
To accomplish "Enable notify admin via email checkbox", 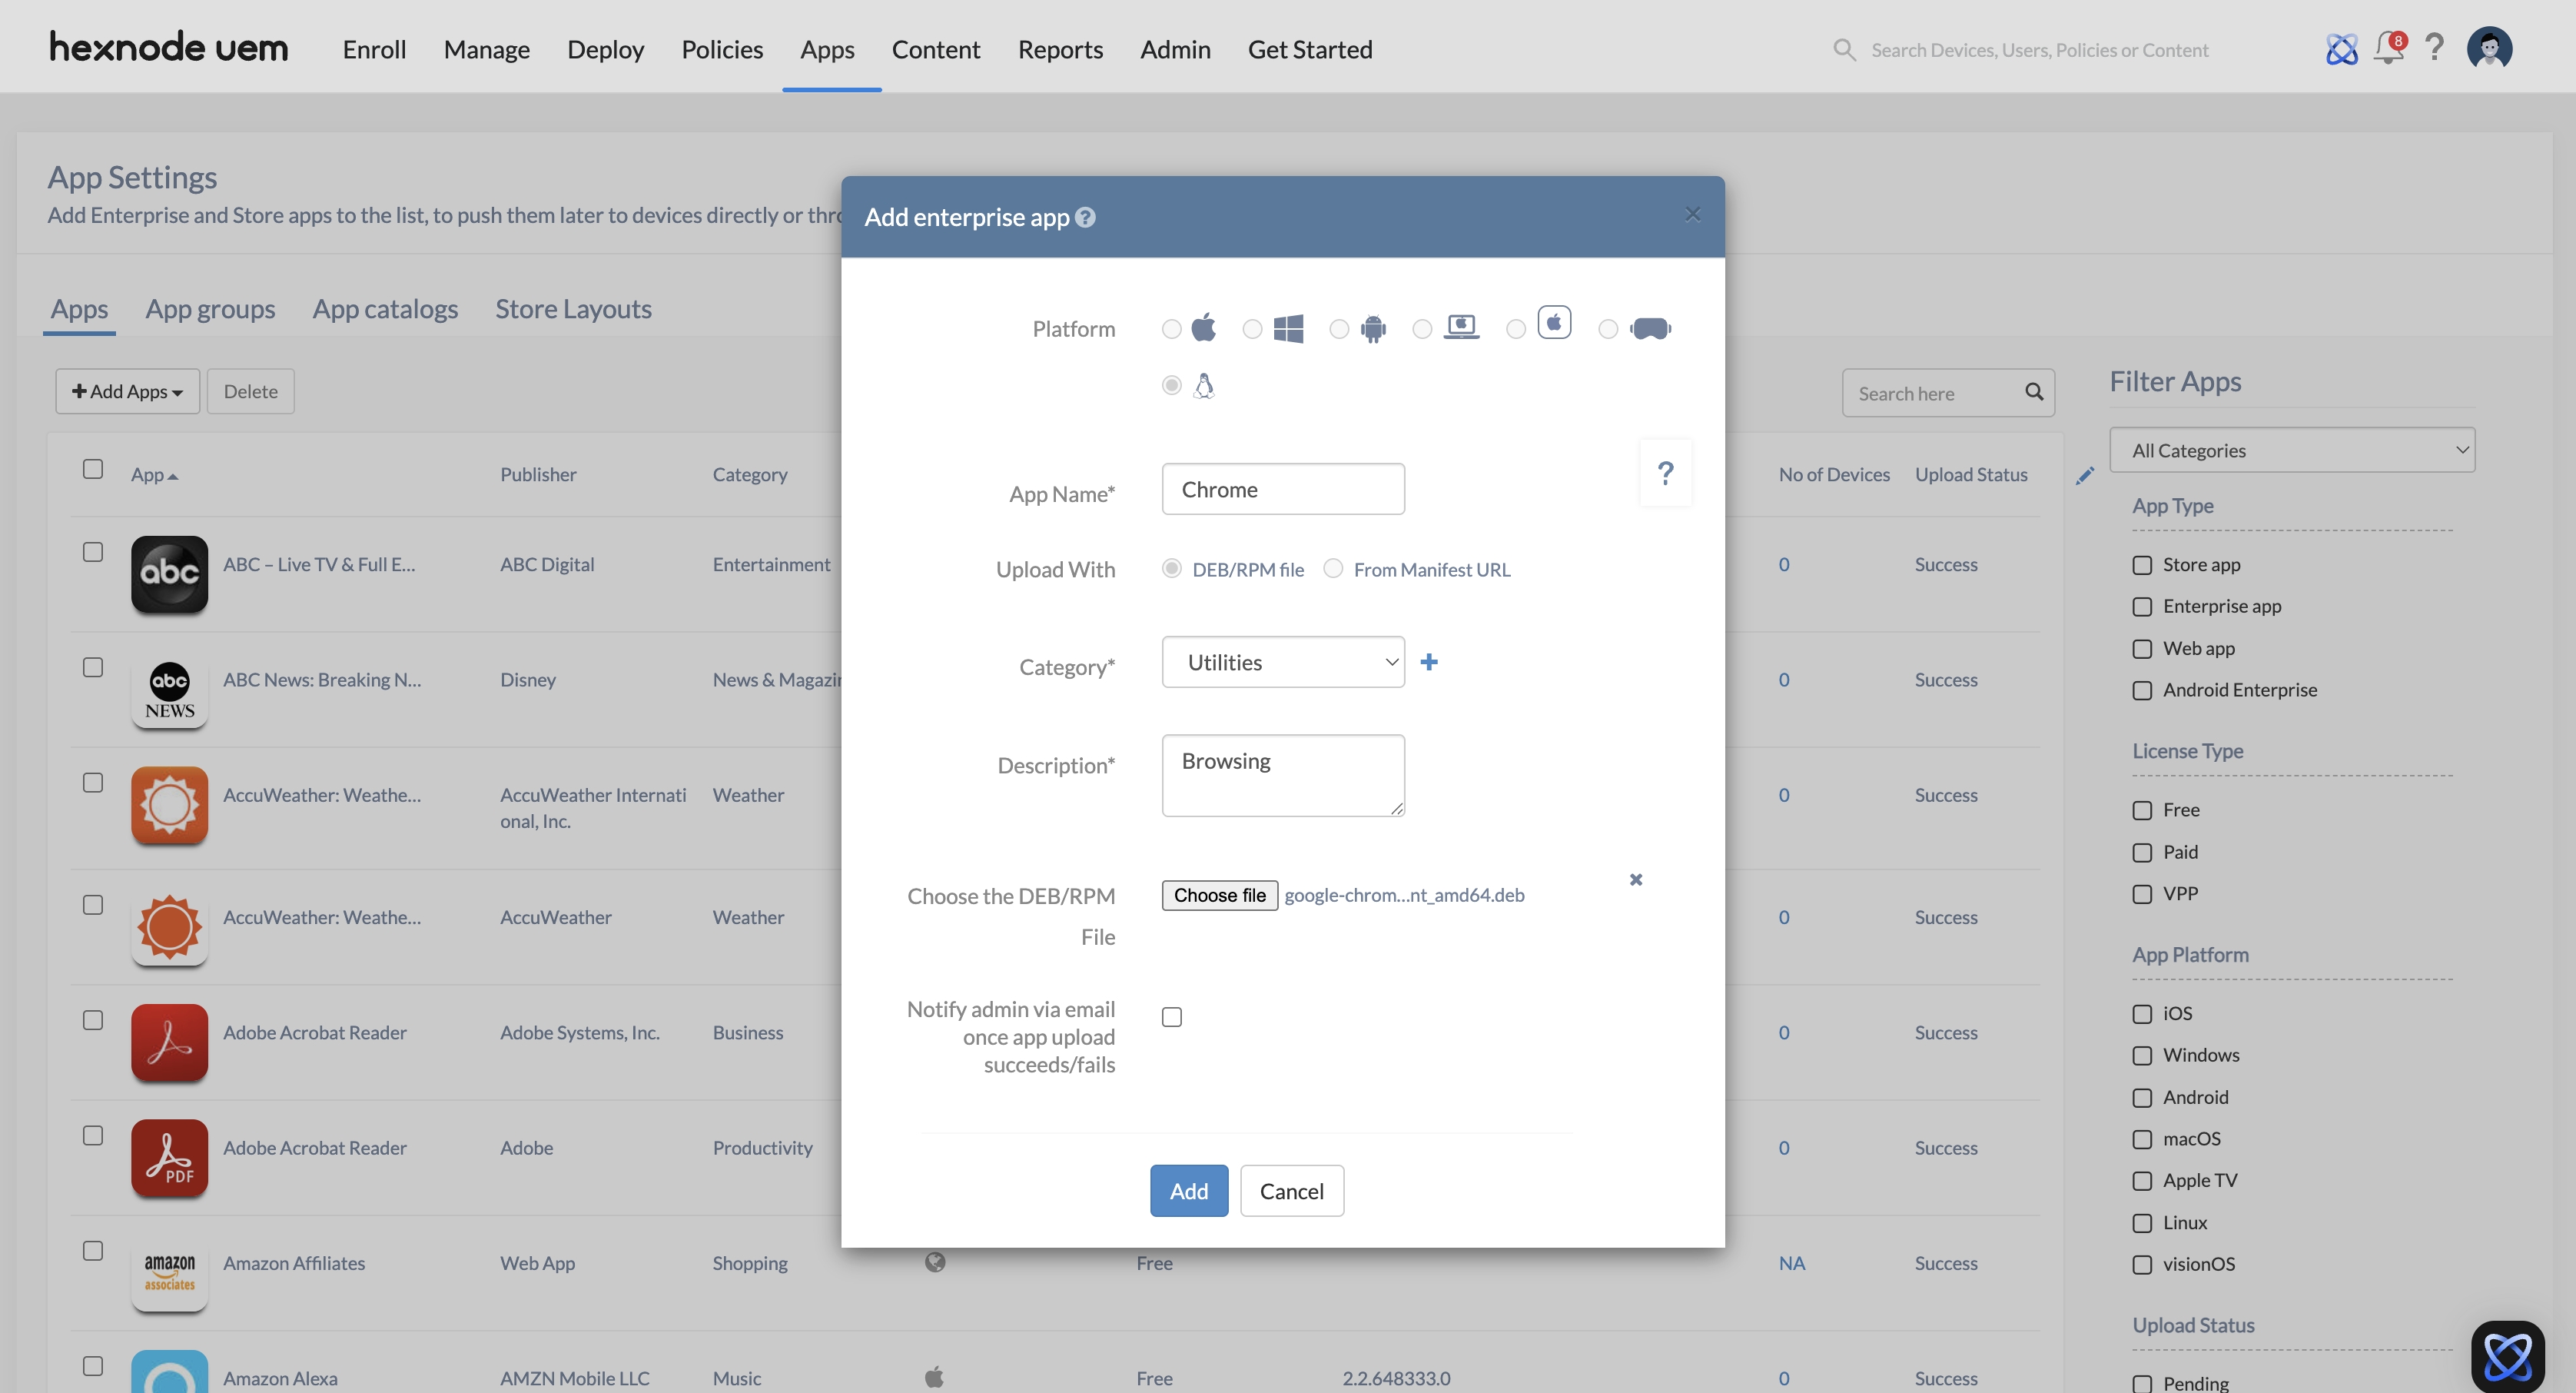I will coord(1172,1017).
